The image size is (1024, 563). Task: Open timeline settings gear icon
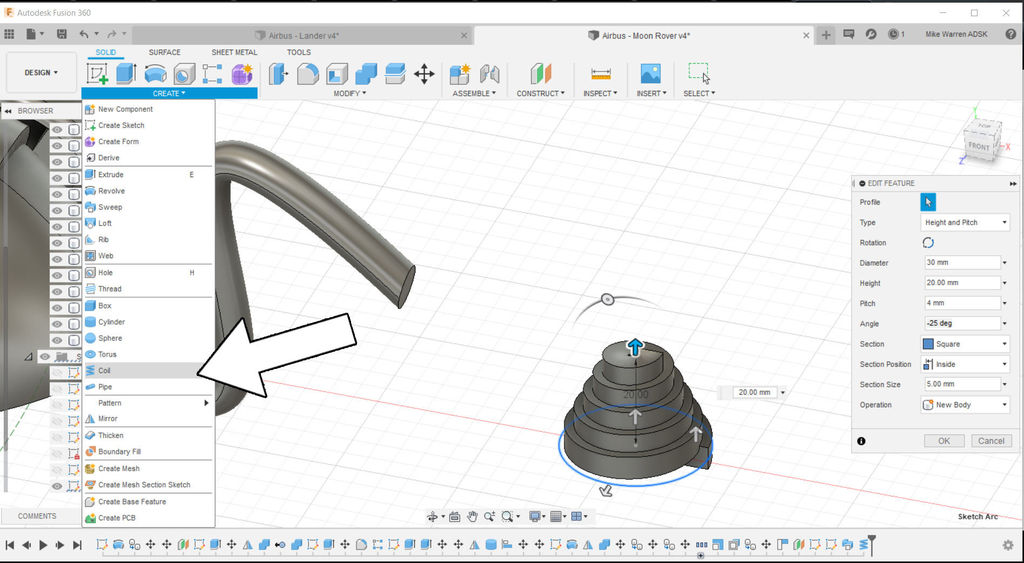(x=1007, y=545)
